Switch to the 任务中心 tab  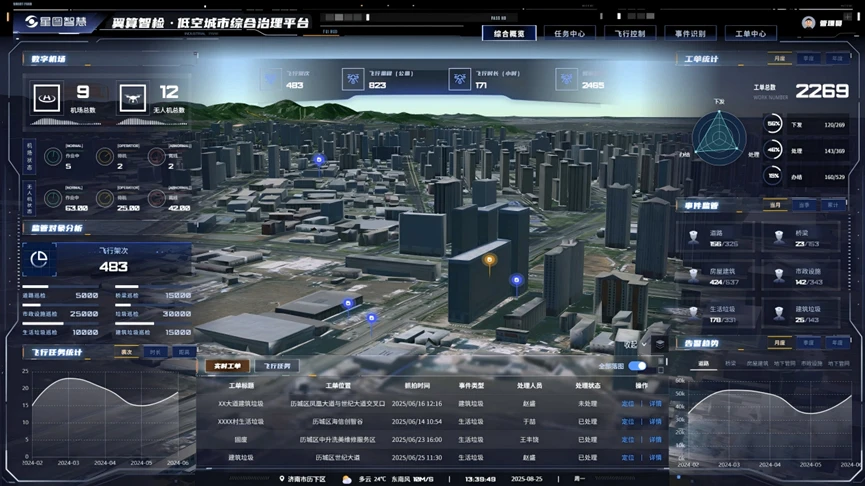(569, 33)
